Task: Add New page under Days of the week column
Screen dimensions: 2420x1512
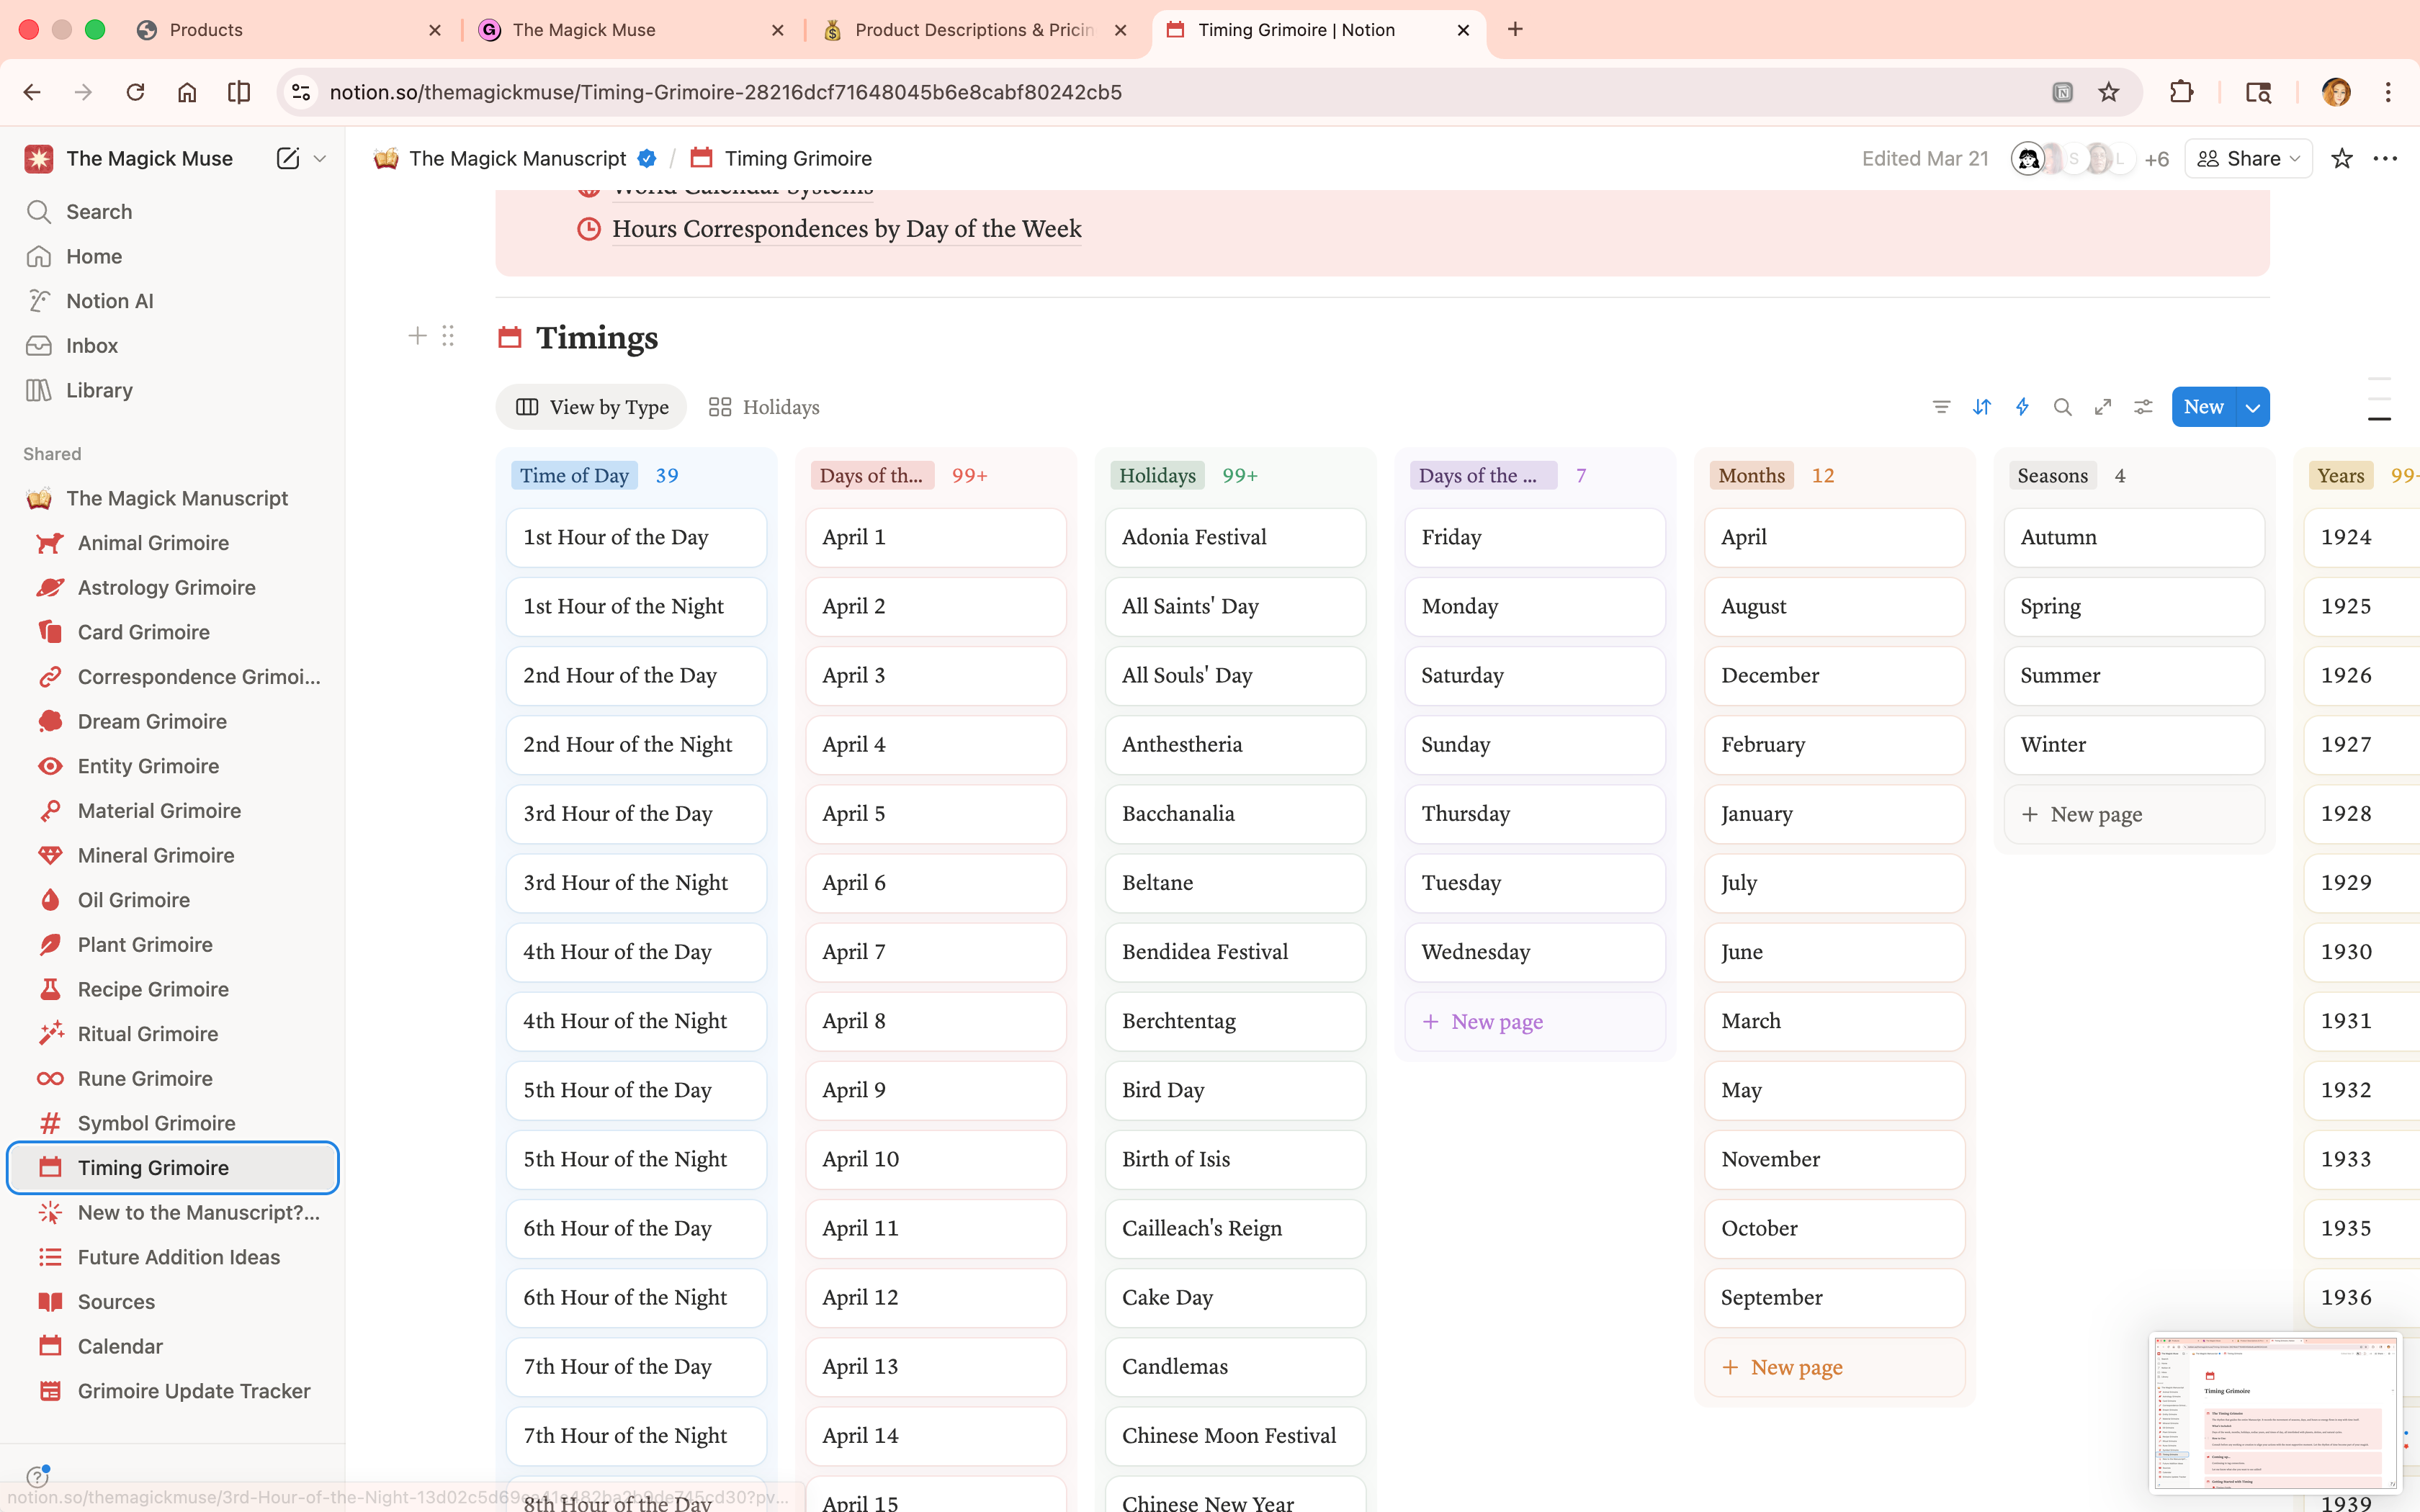Action: (x=1534, y=1021)
